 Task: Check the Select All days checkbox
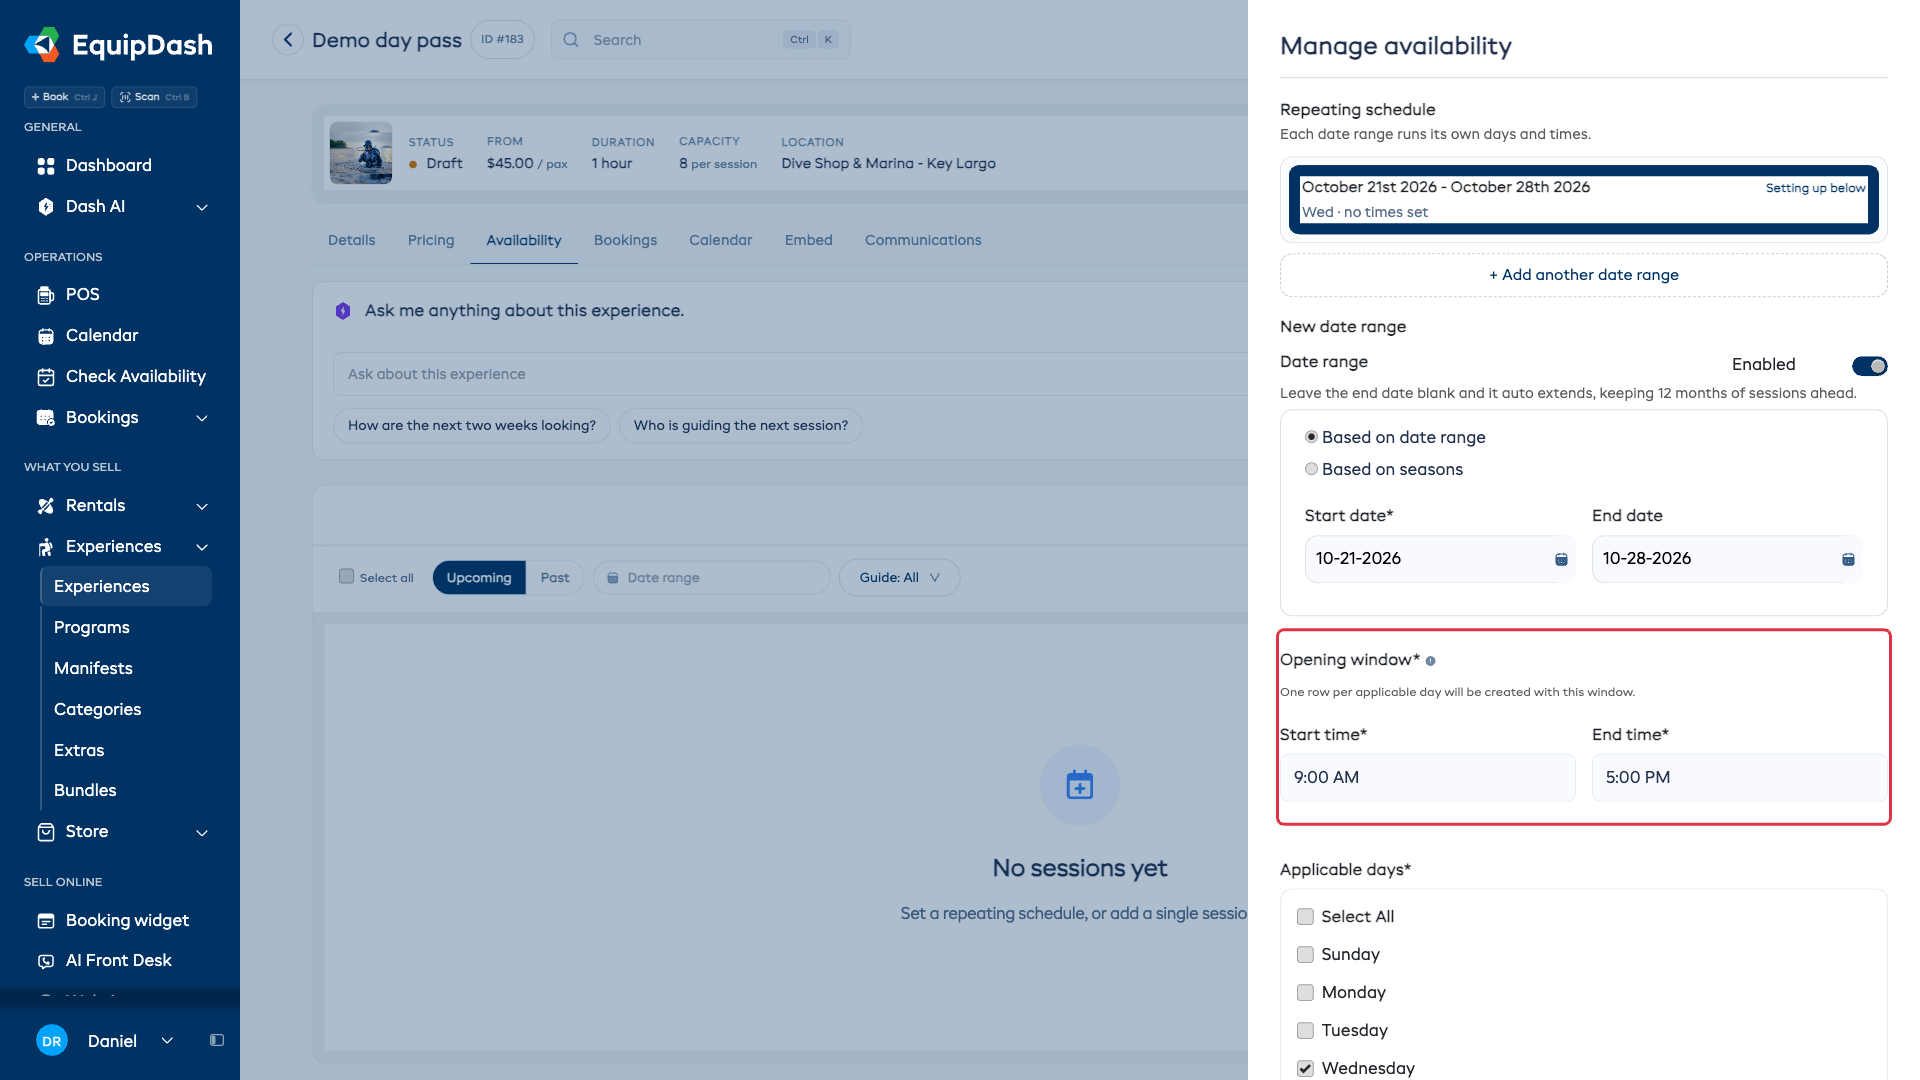coord(1305,917)
